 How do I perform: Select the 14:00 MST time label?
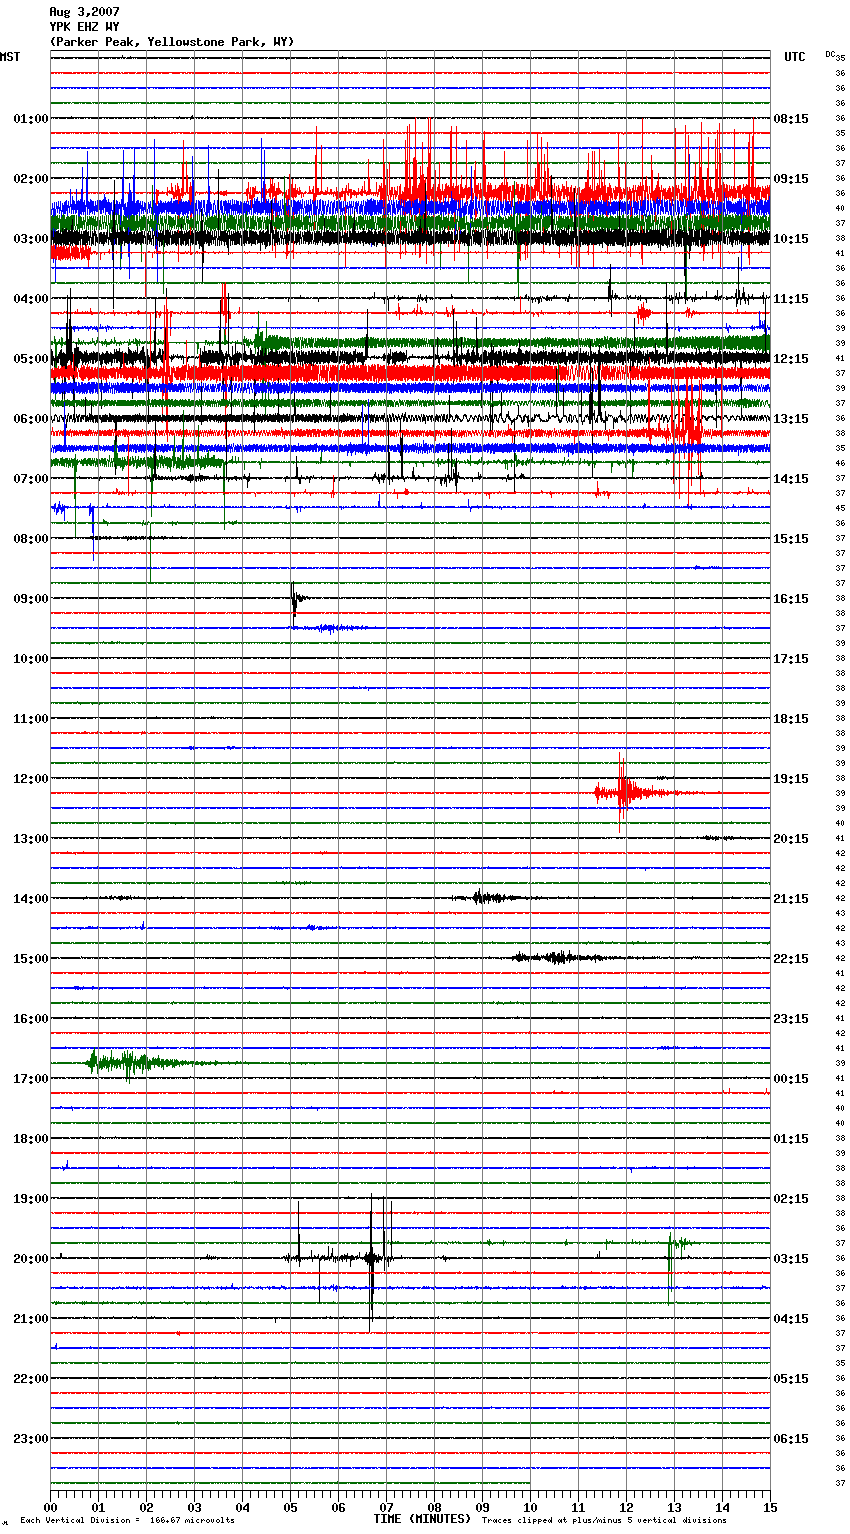[31, 898]
